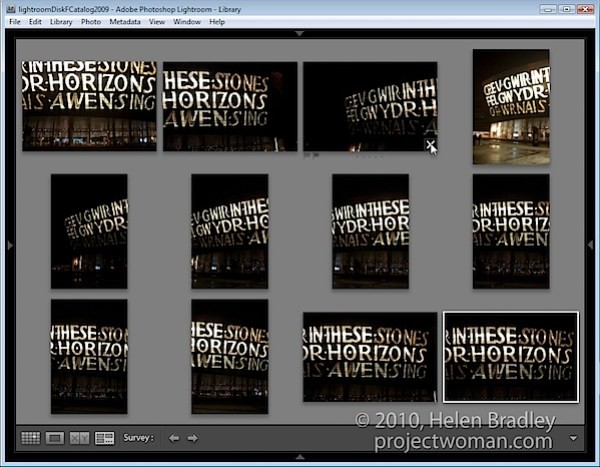Viewport: 600px width, 467px height.
Task: Open the Edit menu
Action: coord(35,22)
